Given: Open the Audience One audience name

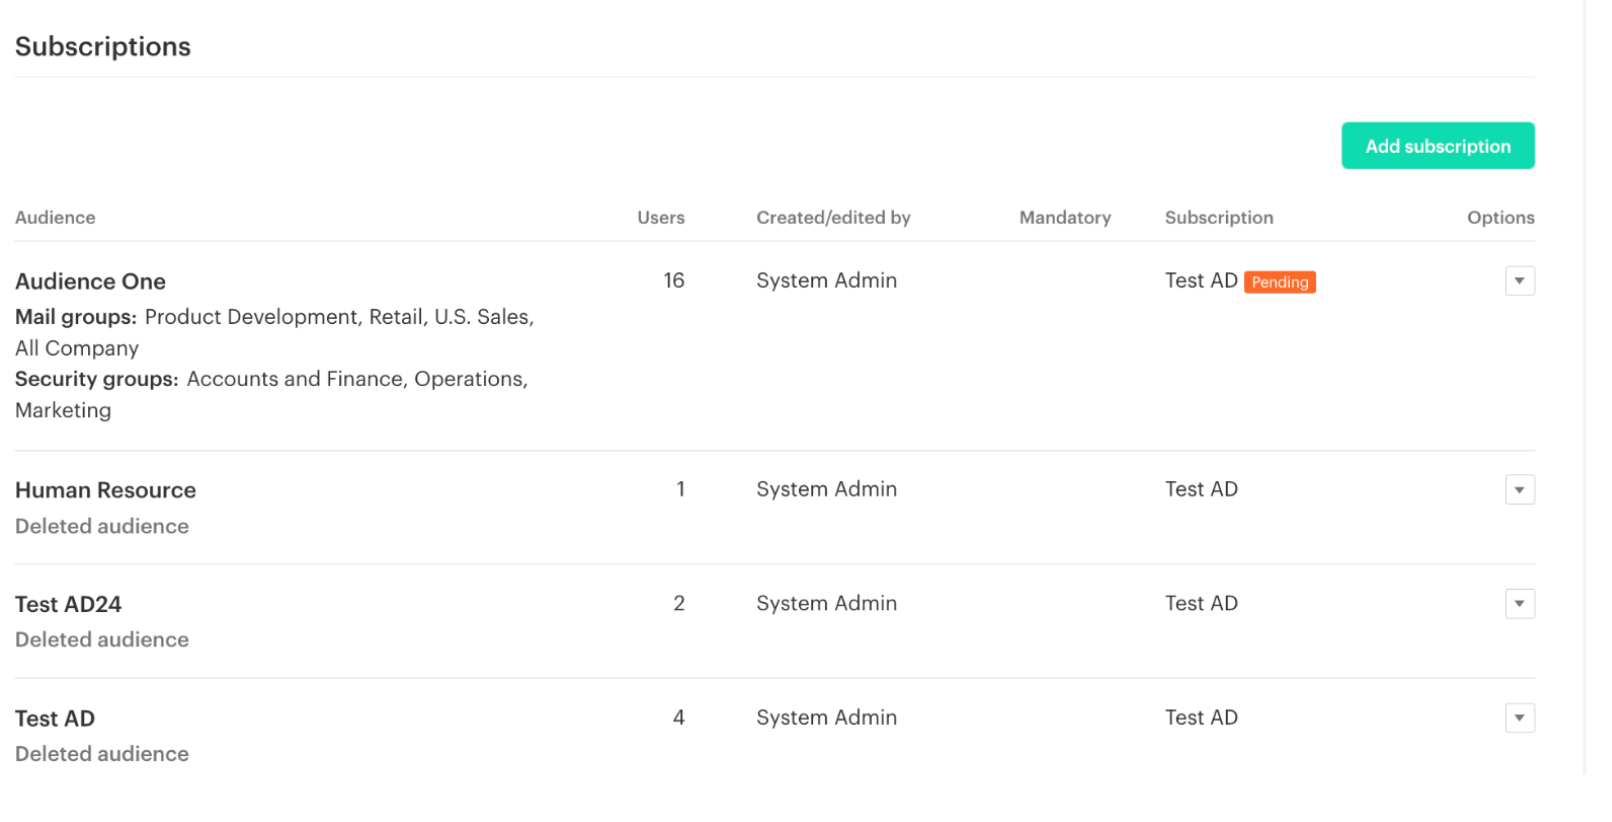Looking at the screenshot, I should [90, 282].
